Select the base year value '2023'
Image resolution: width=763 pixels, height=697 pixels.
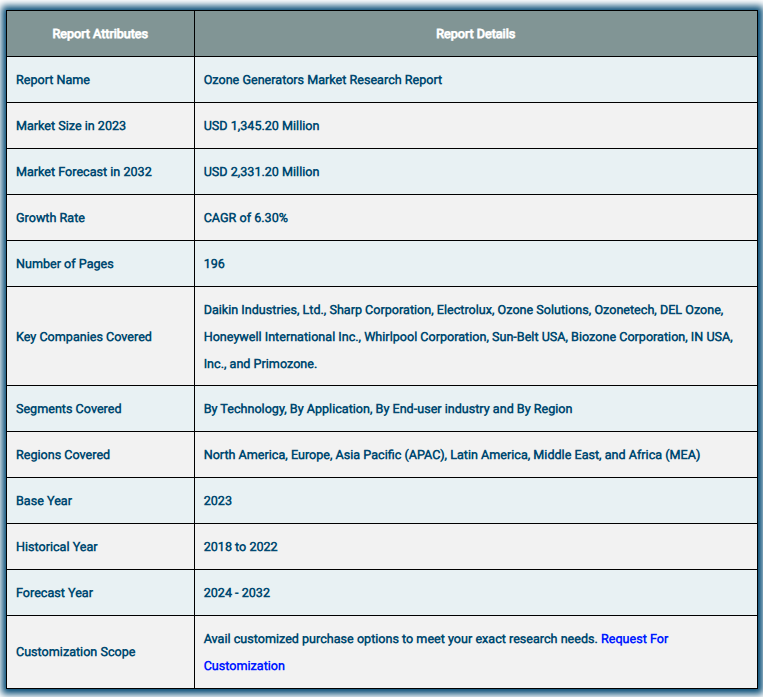[x=218, y=501]
